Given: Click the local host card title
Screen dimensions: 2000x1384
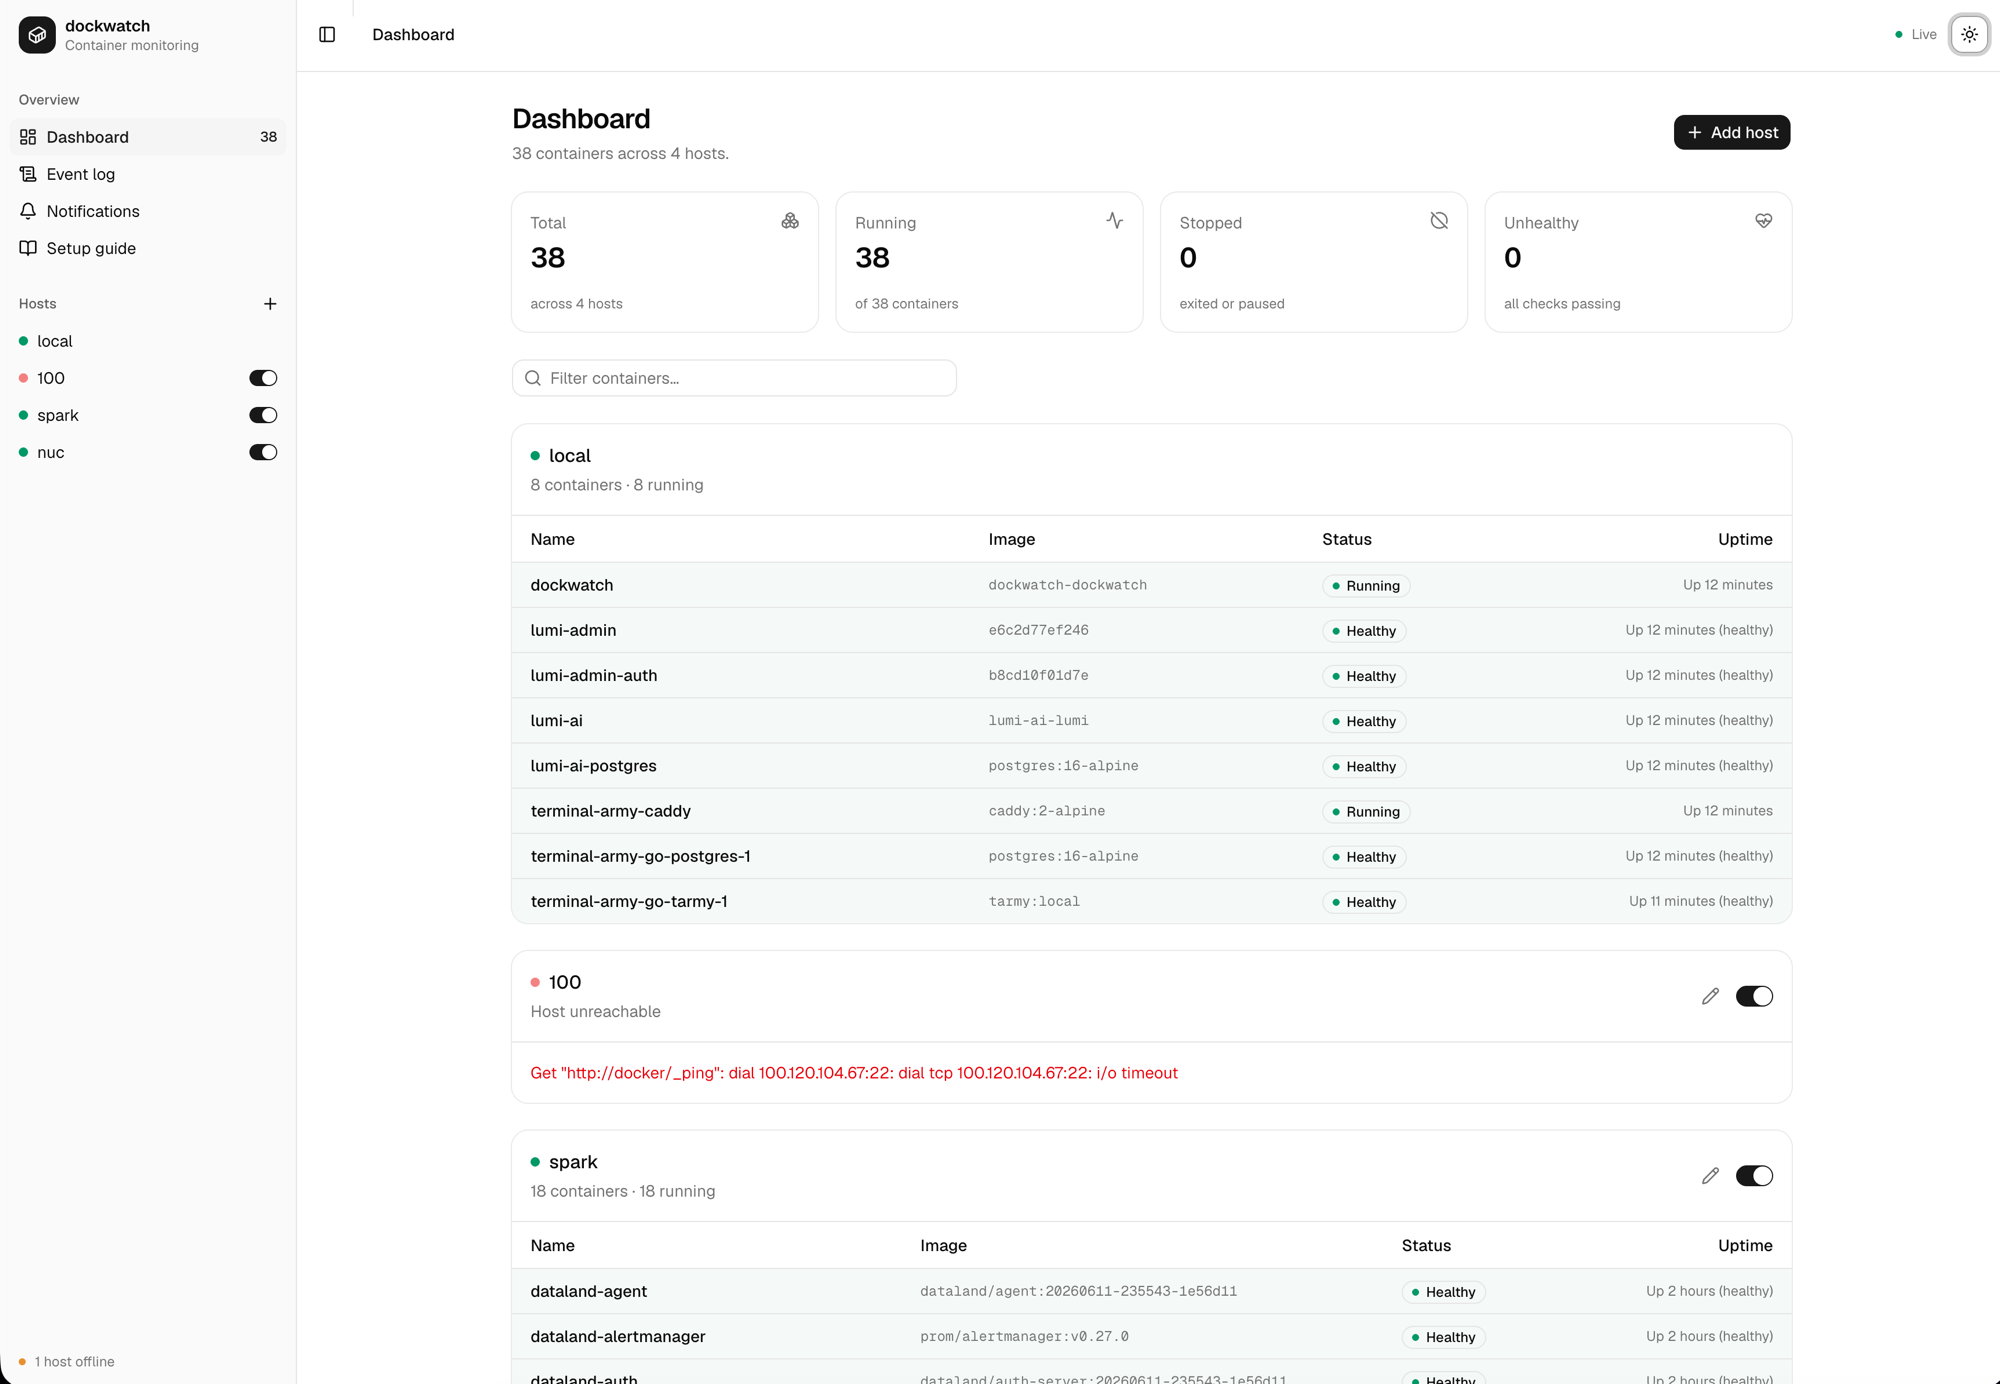Looking at the screenshot, I should pyautogui.click(x=570, y=455).
